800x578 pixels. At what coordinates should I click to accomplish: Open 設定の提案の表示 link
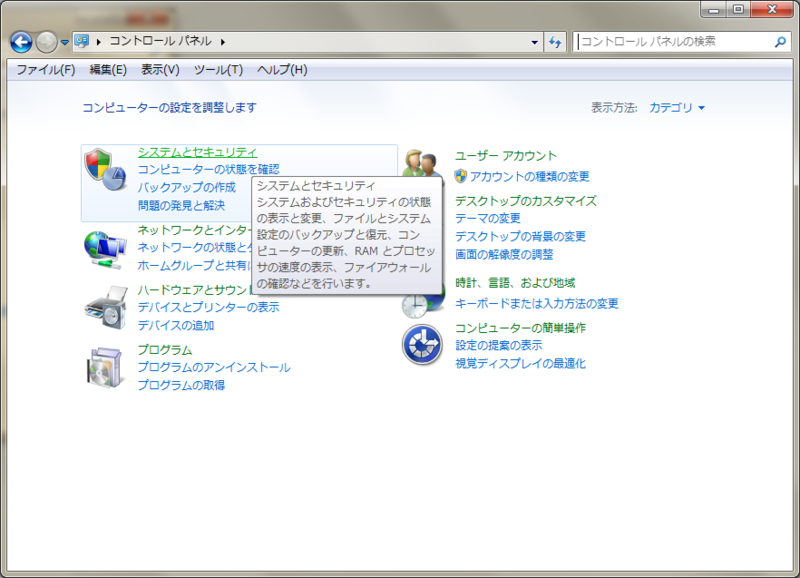click(498, 345)
